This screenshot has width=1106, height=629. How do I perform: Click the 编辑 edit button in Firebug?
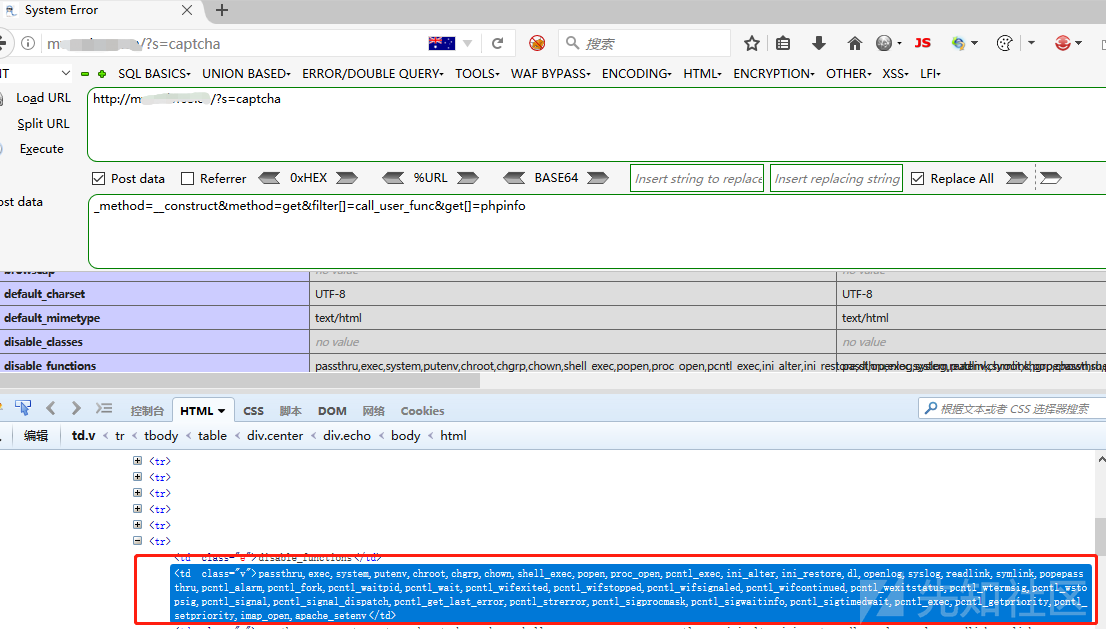pos(36,436)
